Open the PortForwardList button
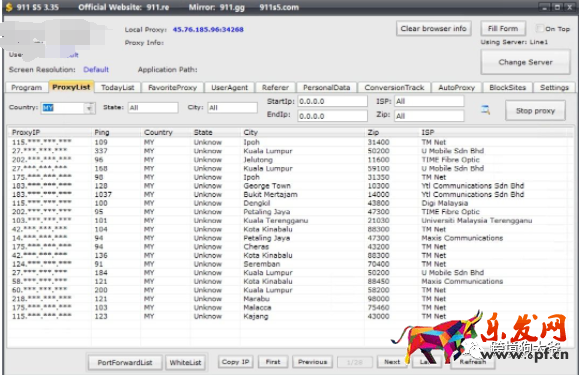579x375 pixels. [125, 362]
